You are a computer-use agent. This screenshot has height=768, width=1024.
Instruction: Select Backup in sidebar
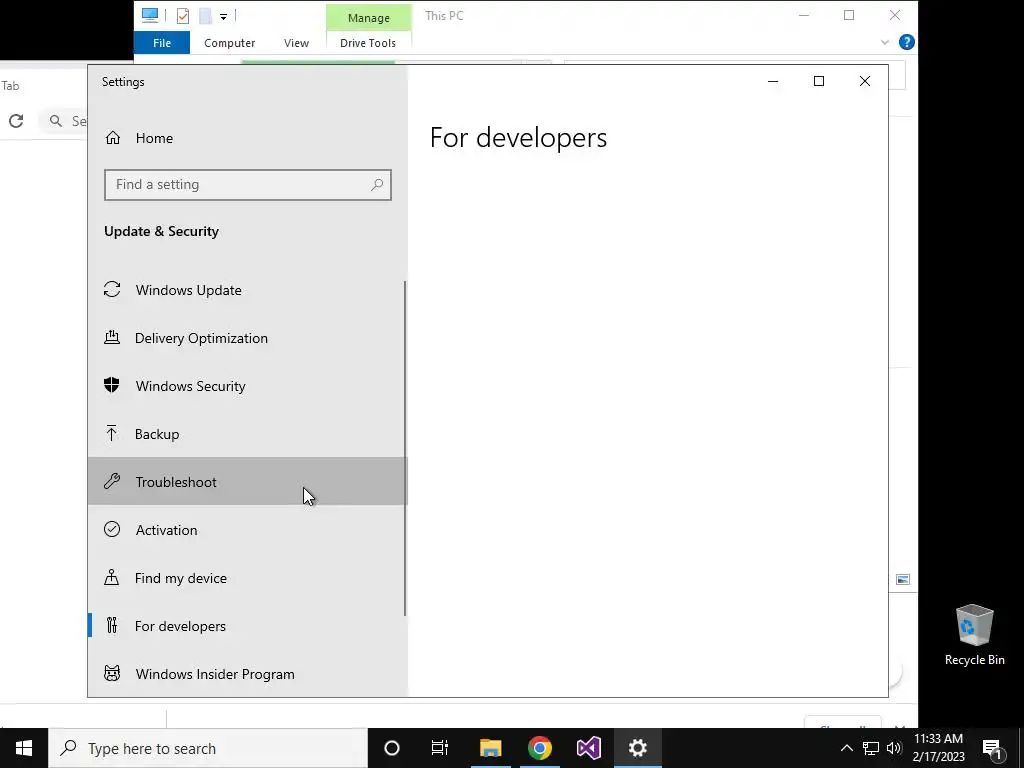pos(248,434)
